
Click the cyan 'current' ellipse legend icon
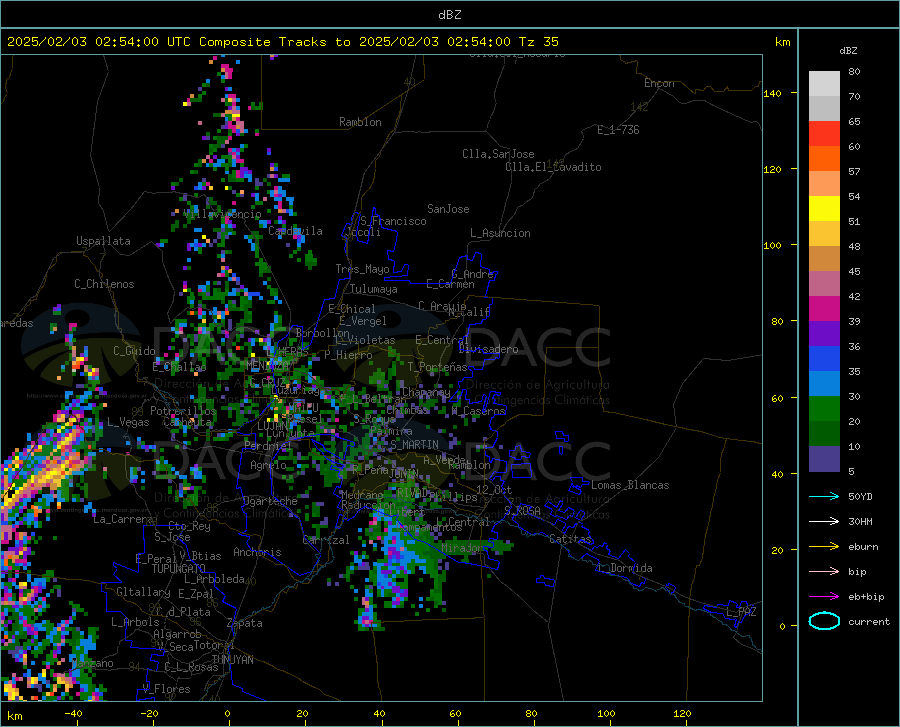click(x=824, y=621)
